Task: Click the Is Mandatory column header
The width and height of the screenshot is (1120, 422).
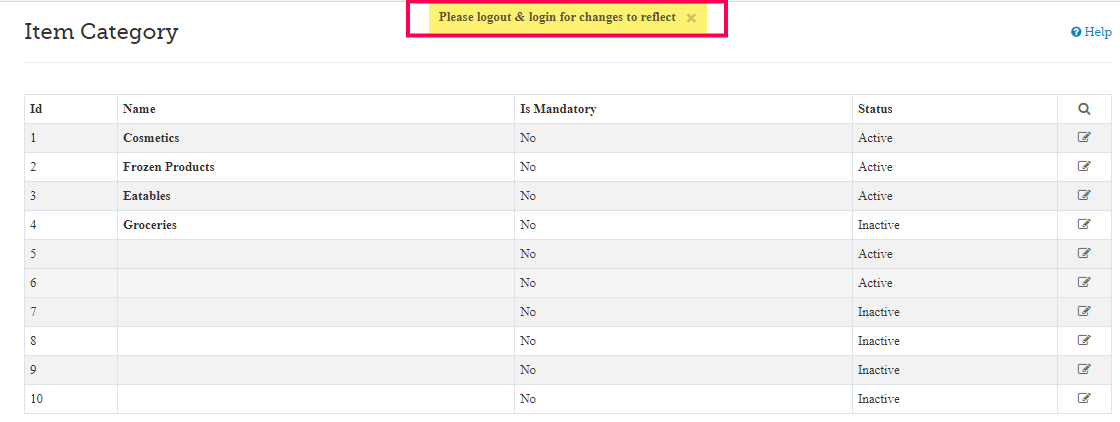Action: 558,109
